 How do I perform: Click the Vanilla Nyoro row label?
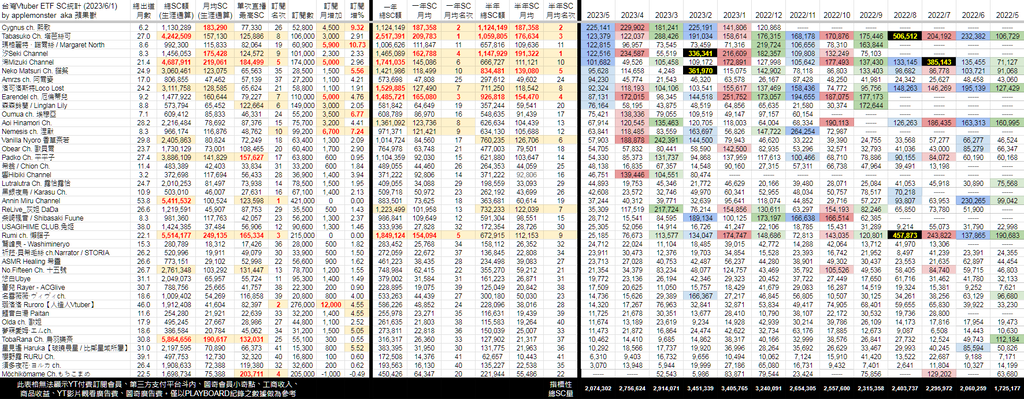click(34, 140)
